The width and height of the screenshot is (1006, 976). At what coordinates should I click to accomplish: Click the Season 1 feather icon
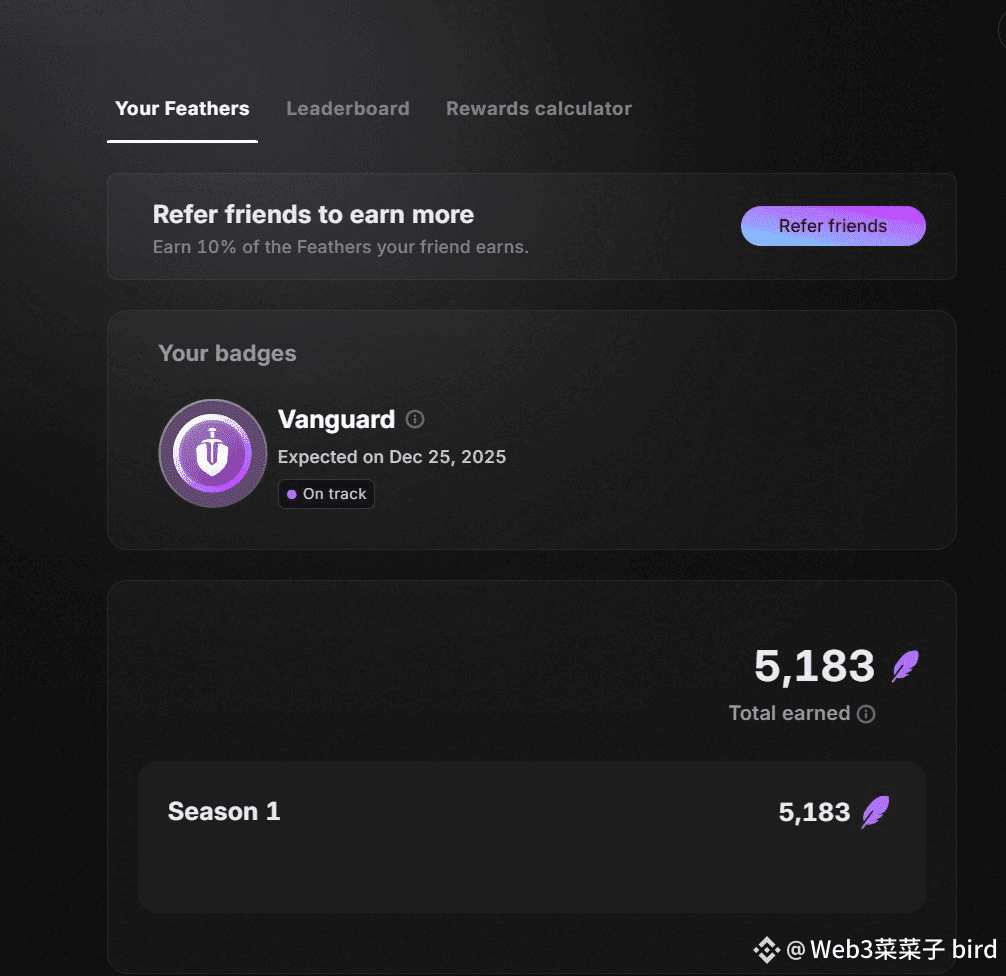875,812
